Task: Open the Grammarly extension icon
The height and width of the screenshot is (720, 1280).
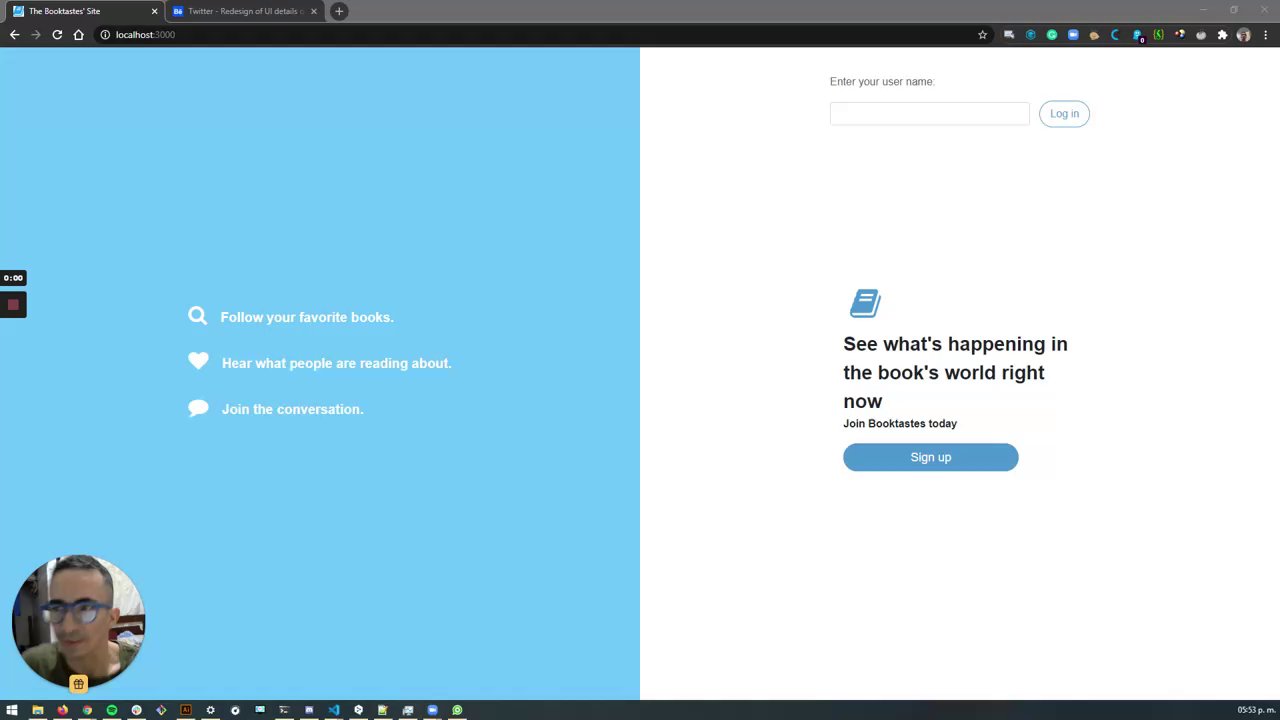Action: (1052, 34)
